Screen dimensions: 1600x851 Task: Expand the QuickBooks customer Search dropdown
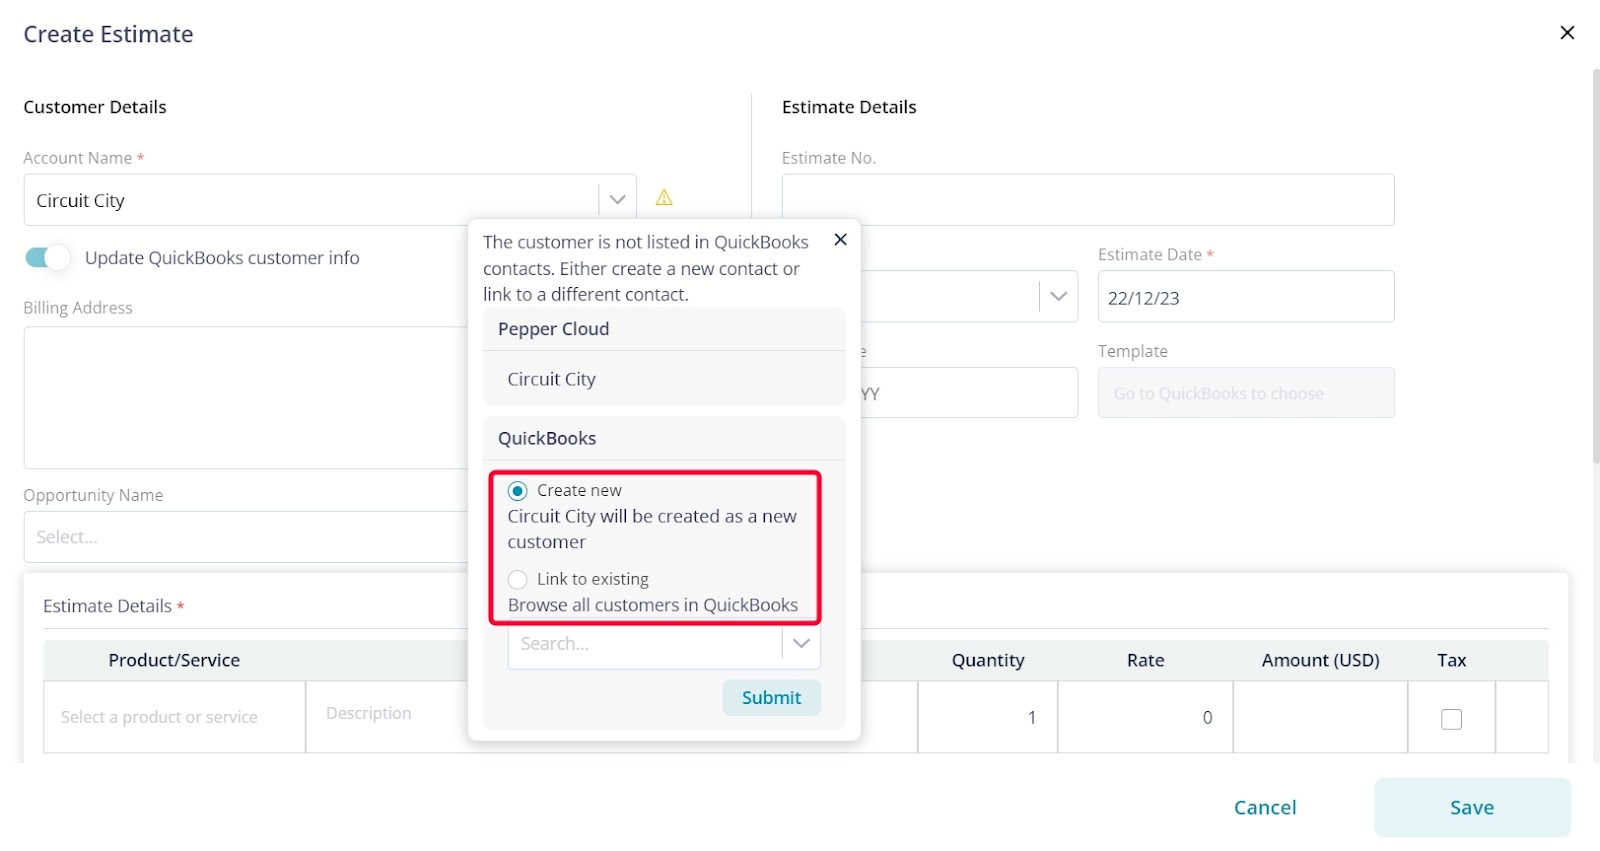pos(801,644)
